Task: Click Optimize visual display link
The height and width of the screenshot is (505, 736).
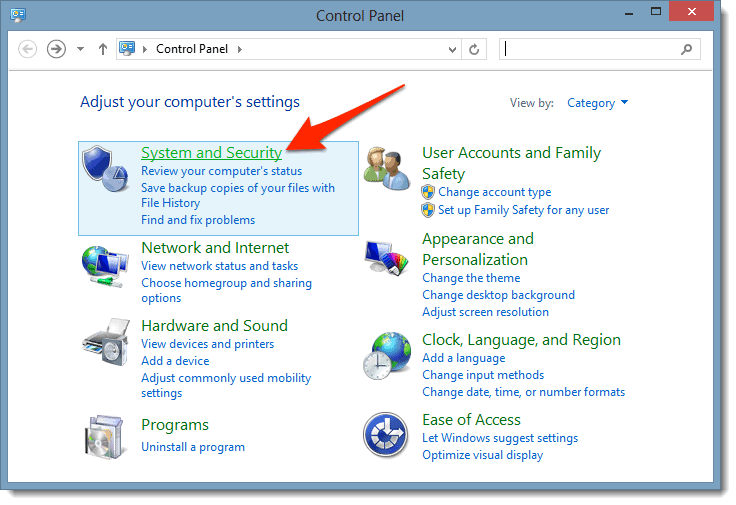Action: (x=483, y=455)
